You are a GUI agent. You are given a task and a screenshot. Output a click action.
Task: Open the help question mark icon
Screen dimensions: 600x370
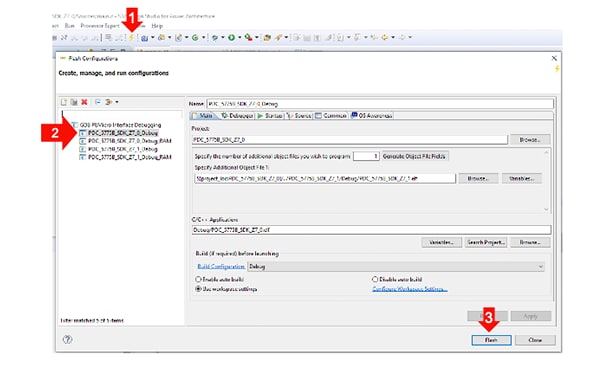tap(67, 339)
